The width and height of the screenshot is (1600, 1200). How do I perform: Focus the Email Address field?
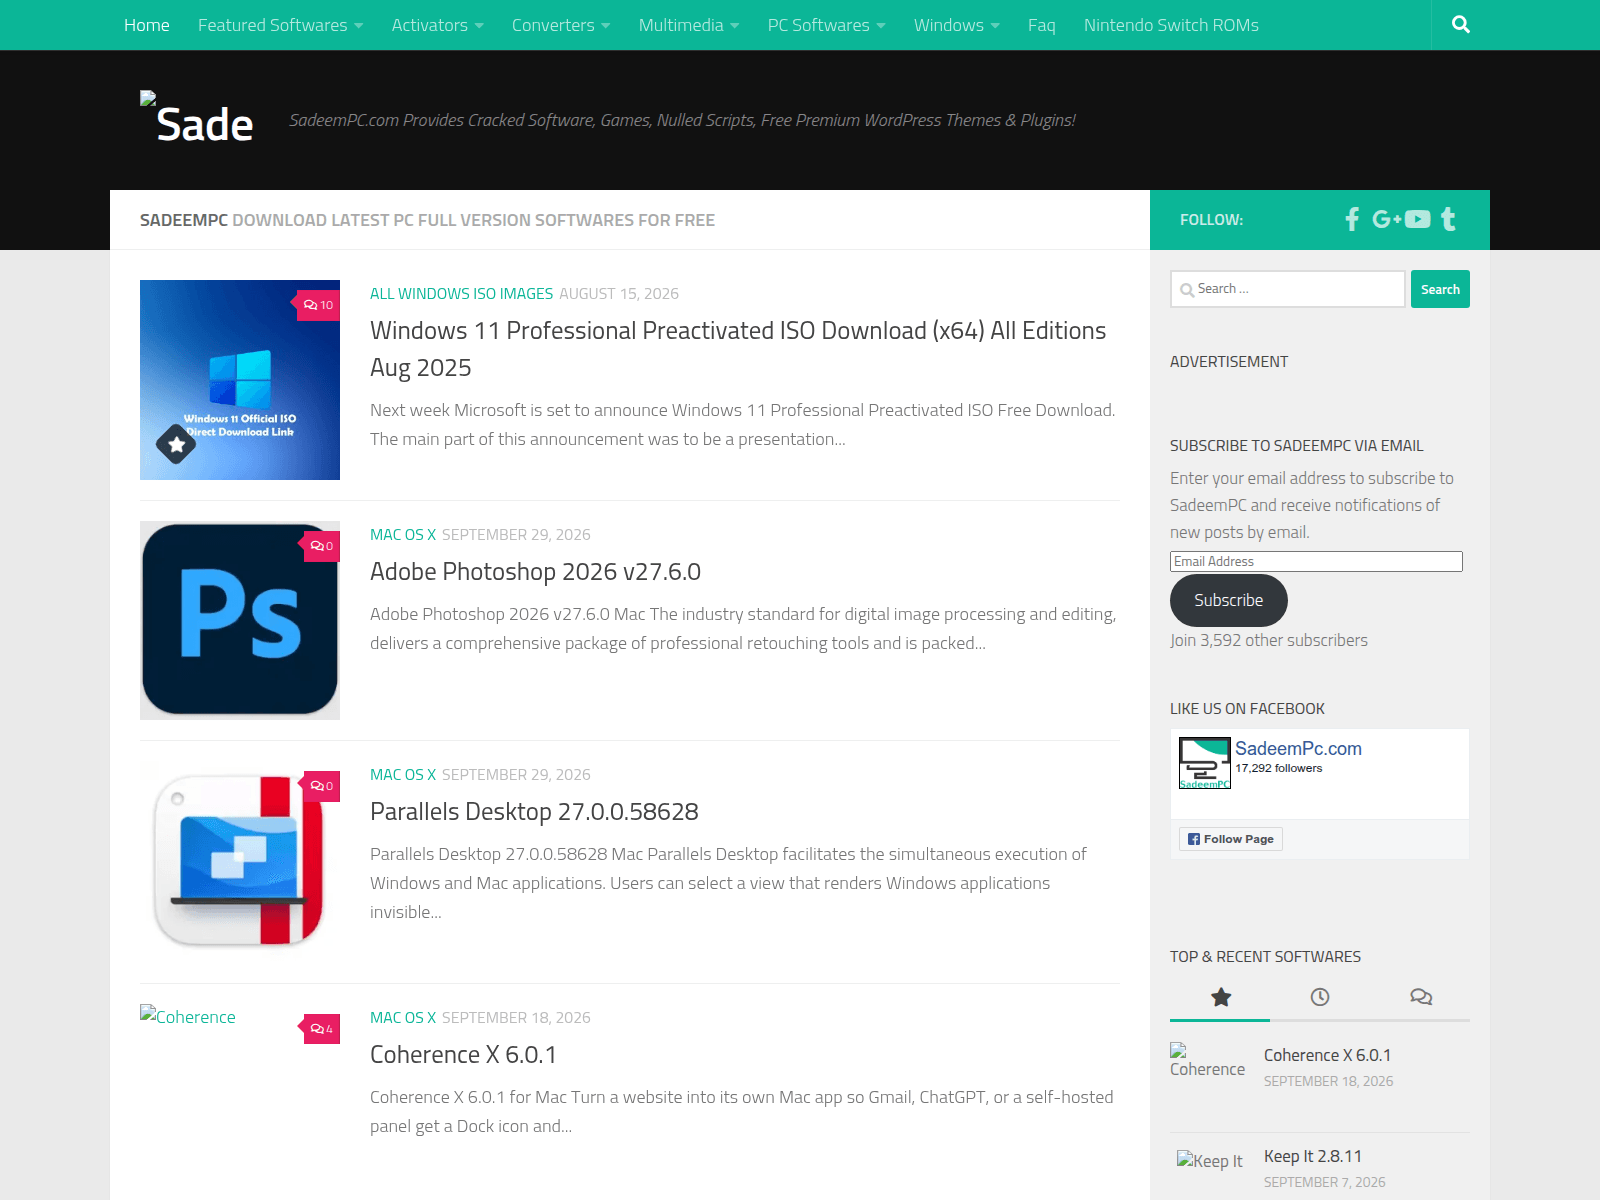(x=1316, y=562)
